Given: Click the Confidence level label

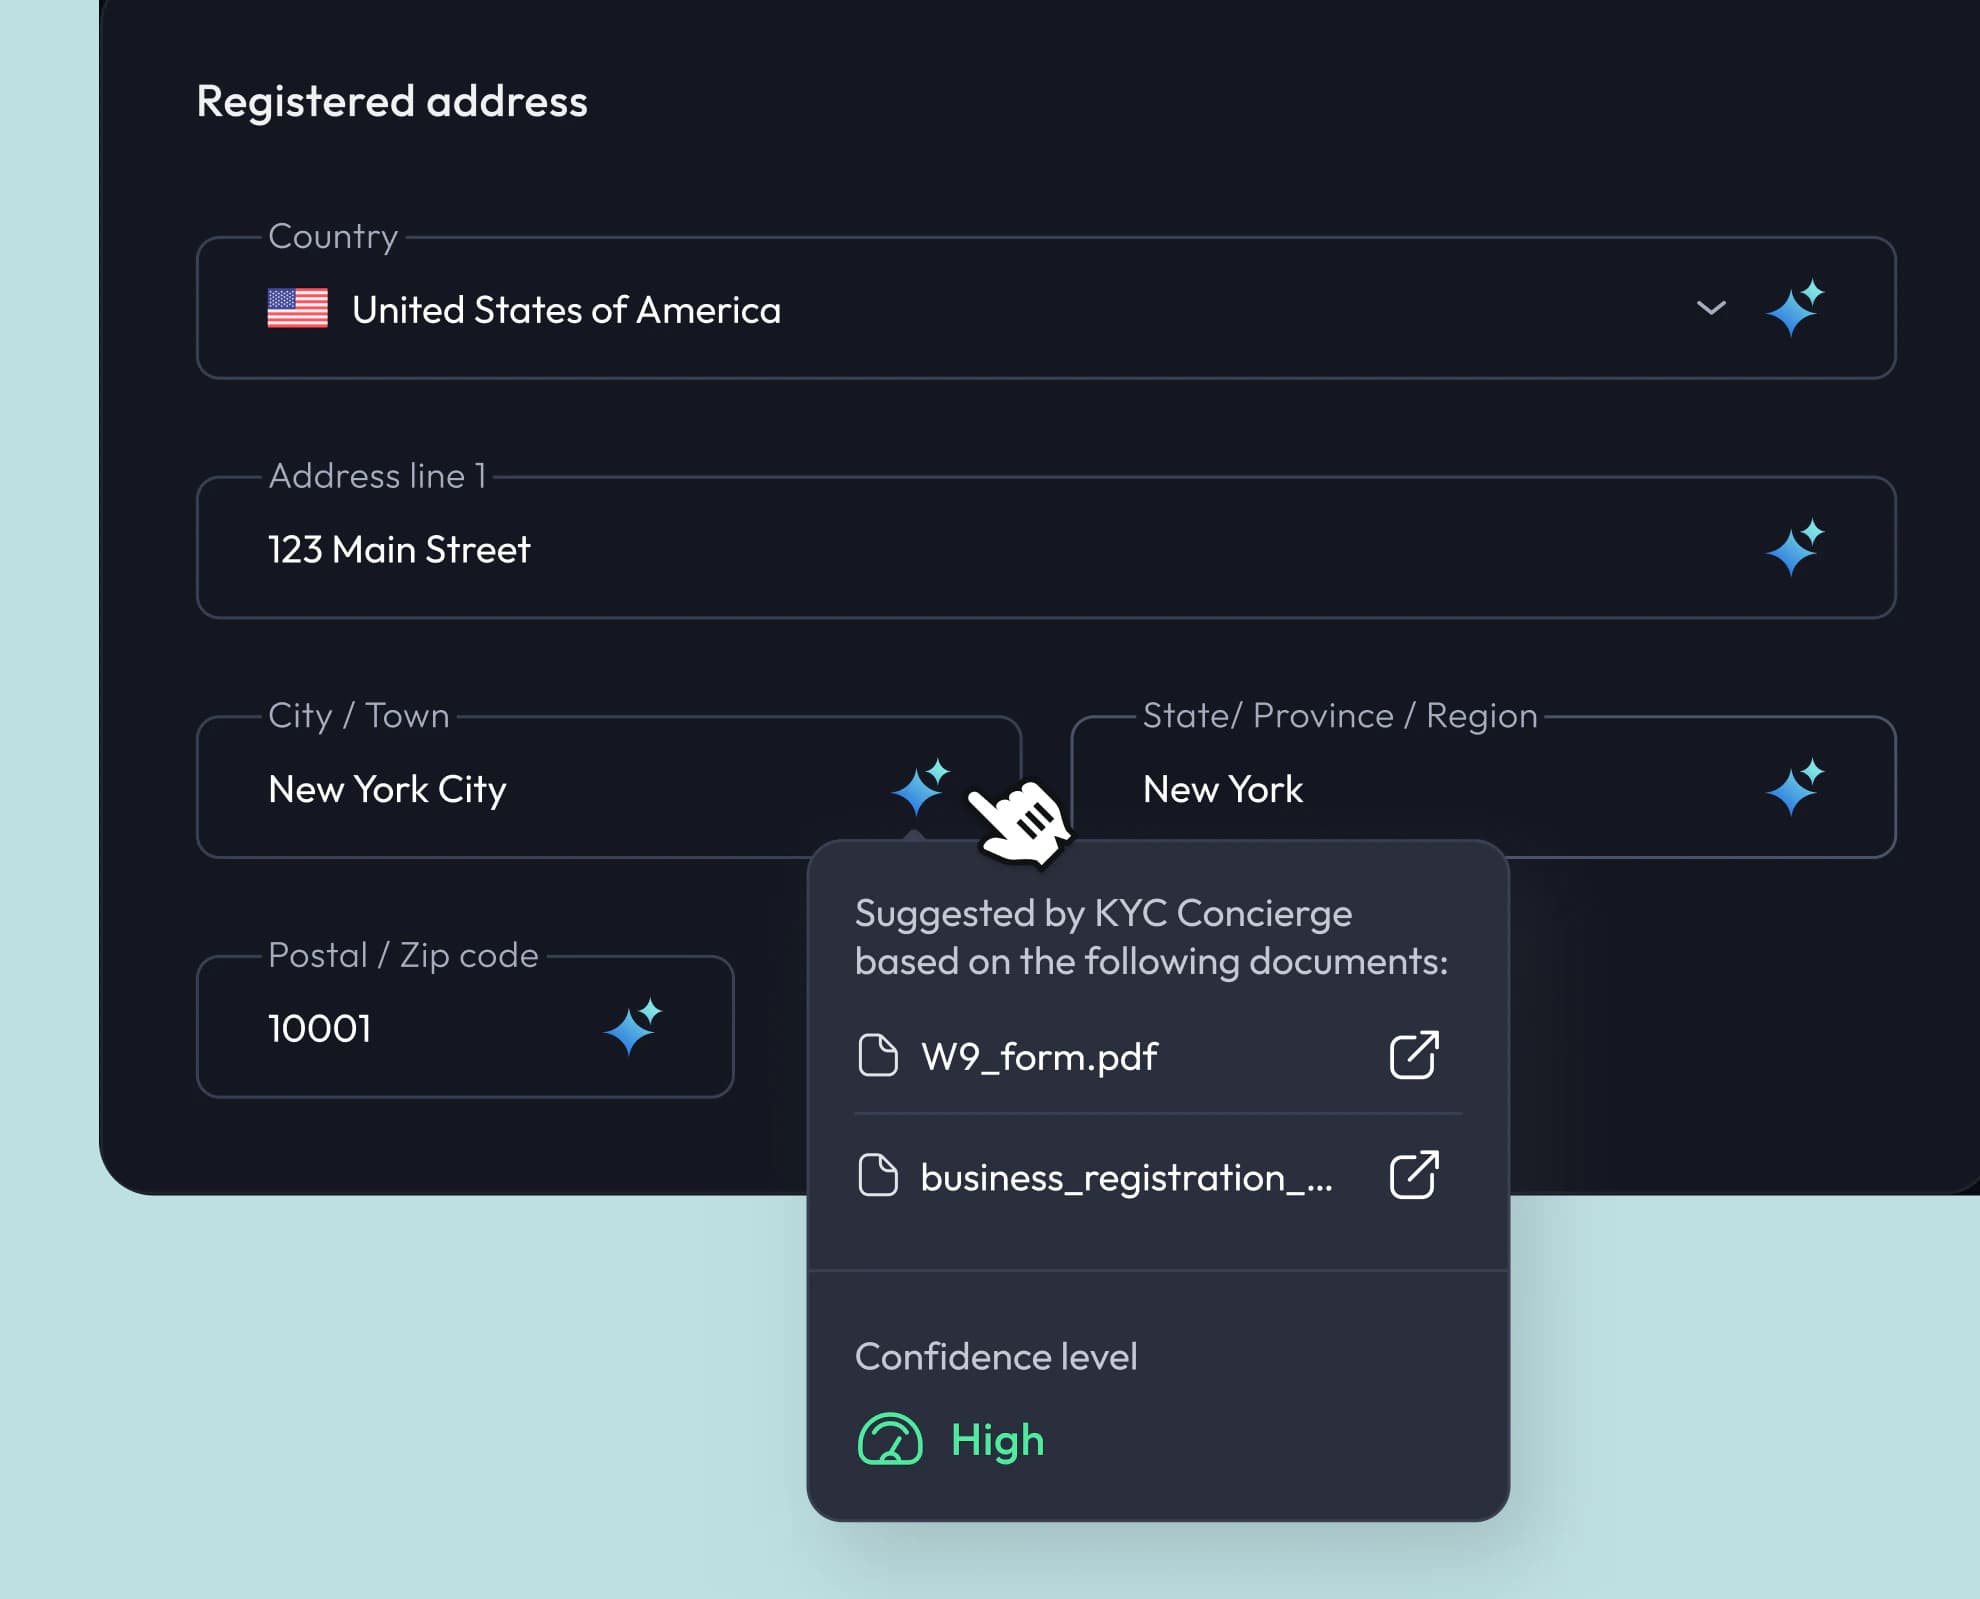Looking at the screenshot, I should (x=996, y=1357).
